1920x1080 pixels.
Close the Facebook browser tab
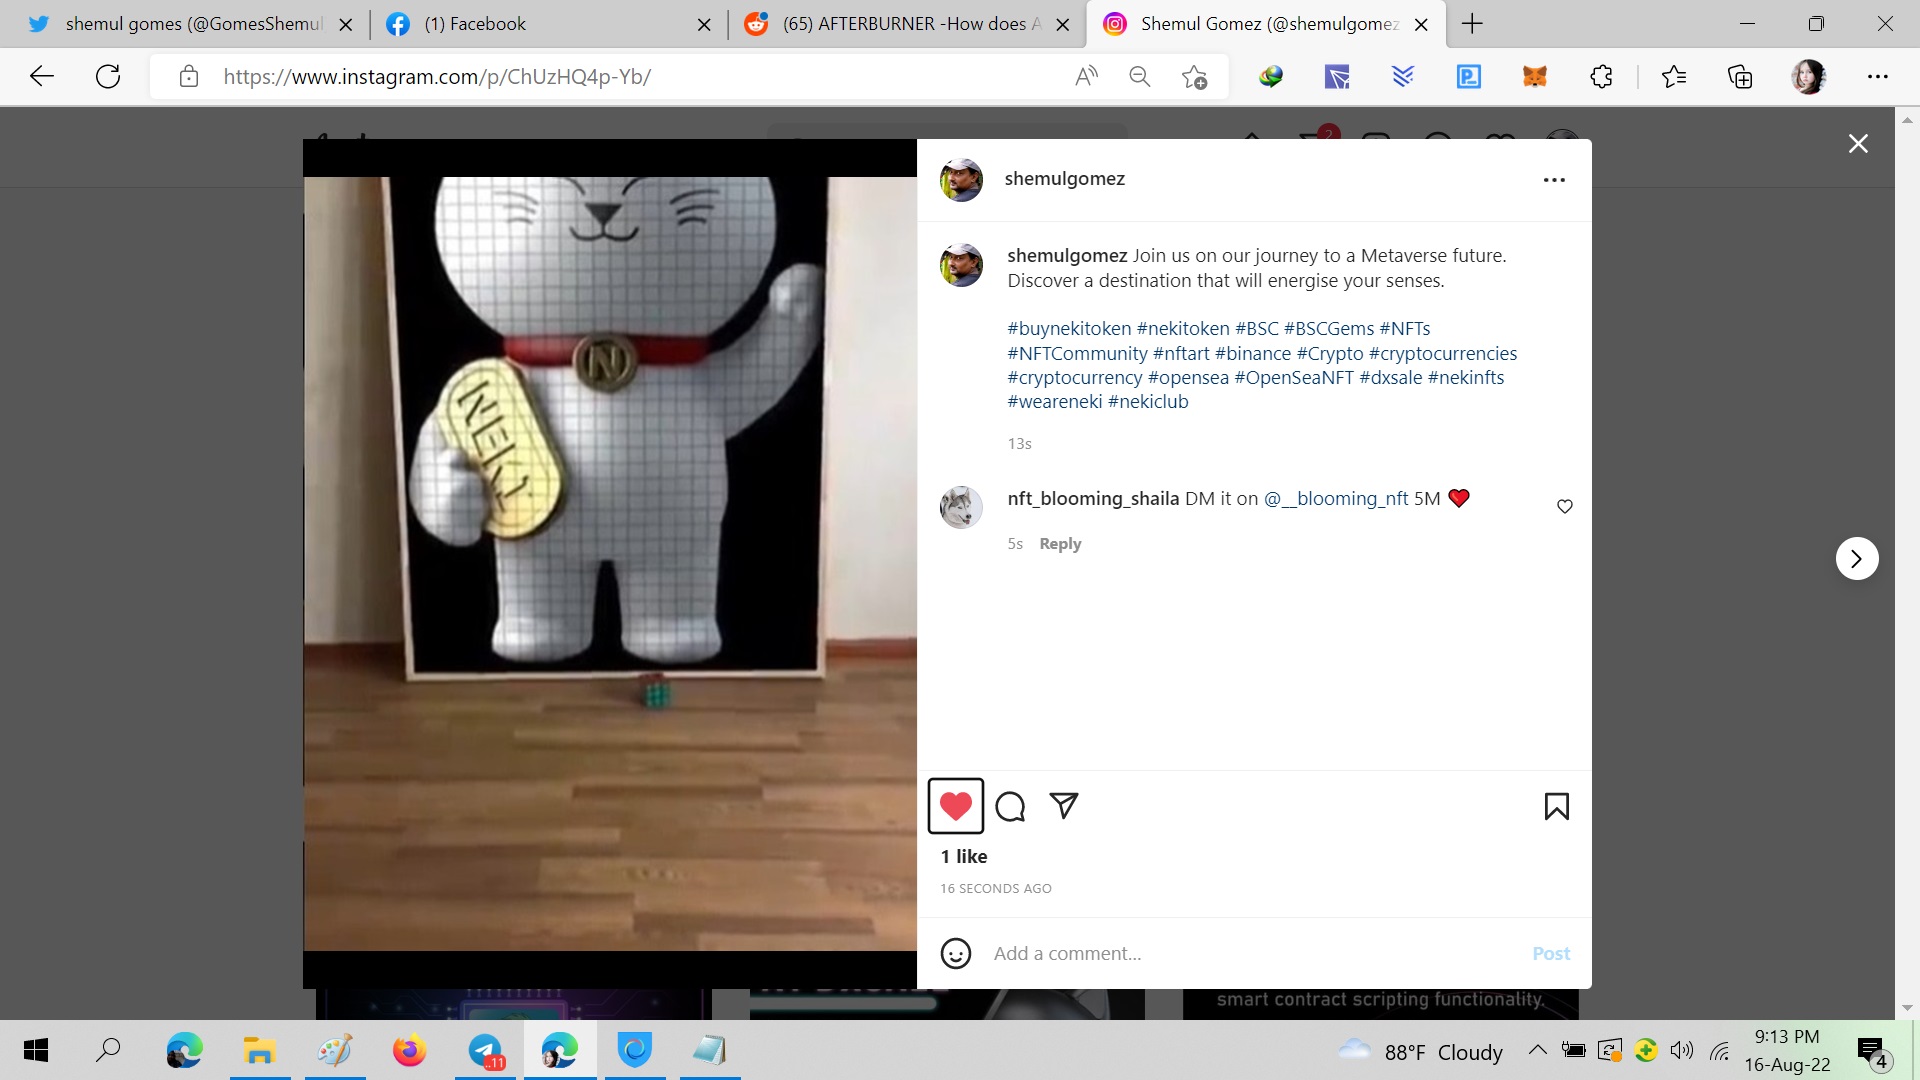point(704,25)
